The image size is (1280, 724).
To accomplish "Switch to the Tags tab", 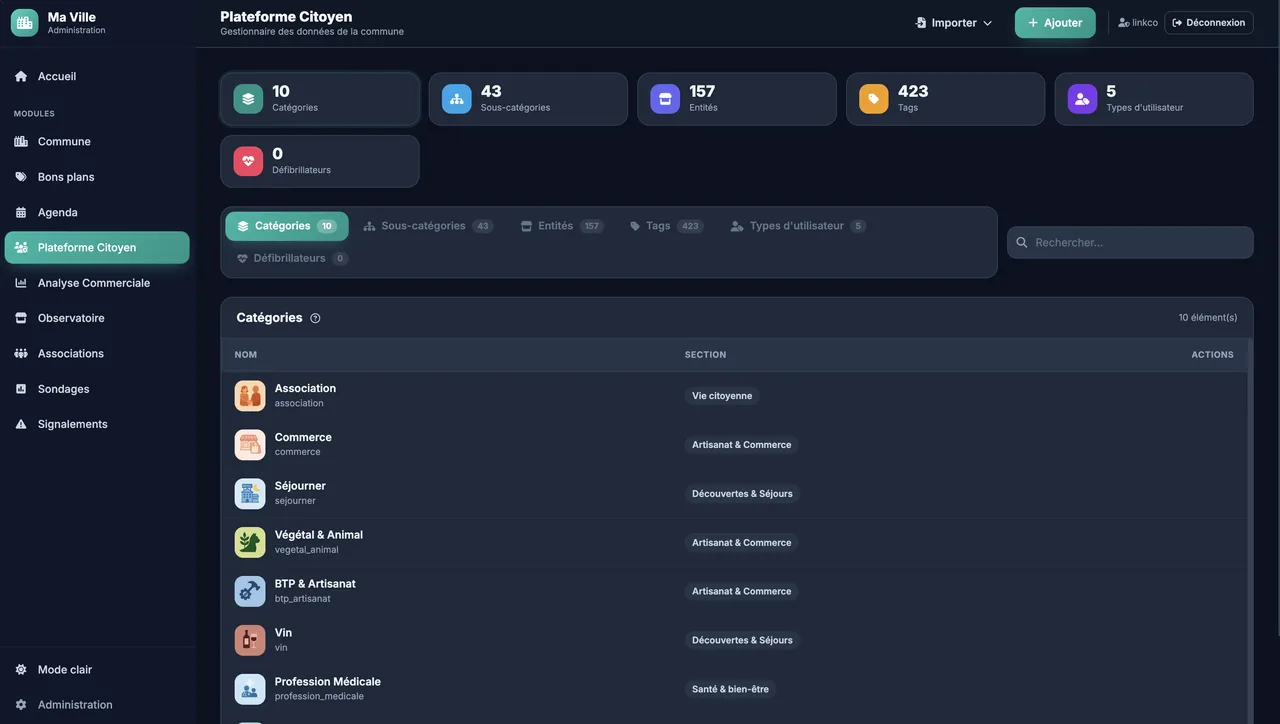I will point(666,226).
